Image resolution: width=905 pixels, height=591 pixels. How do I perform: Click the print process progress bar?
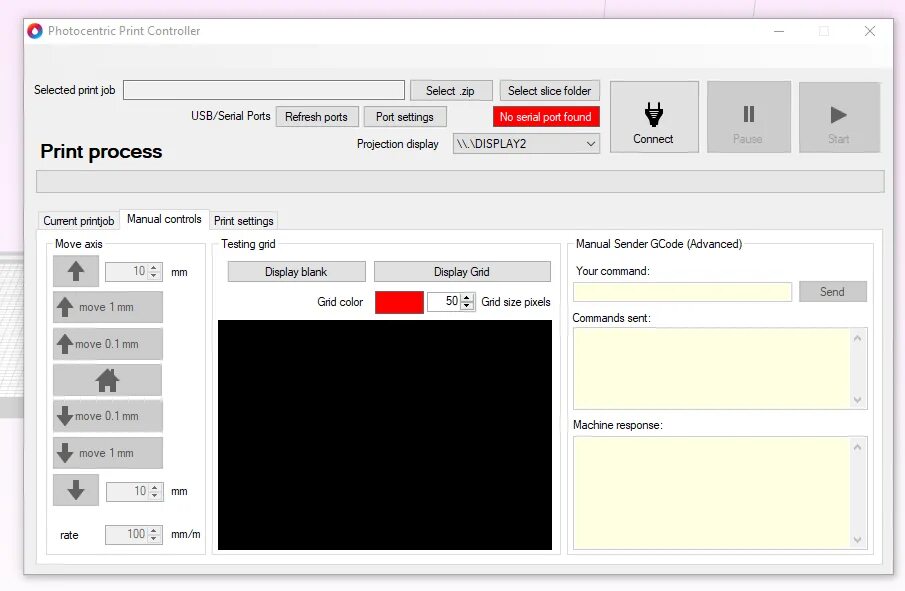(460, 182)
